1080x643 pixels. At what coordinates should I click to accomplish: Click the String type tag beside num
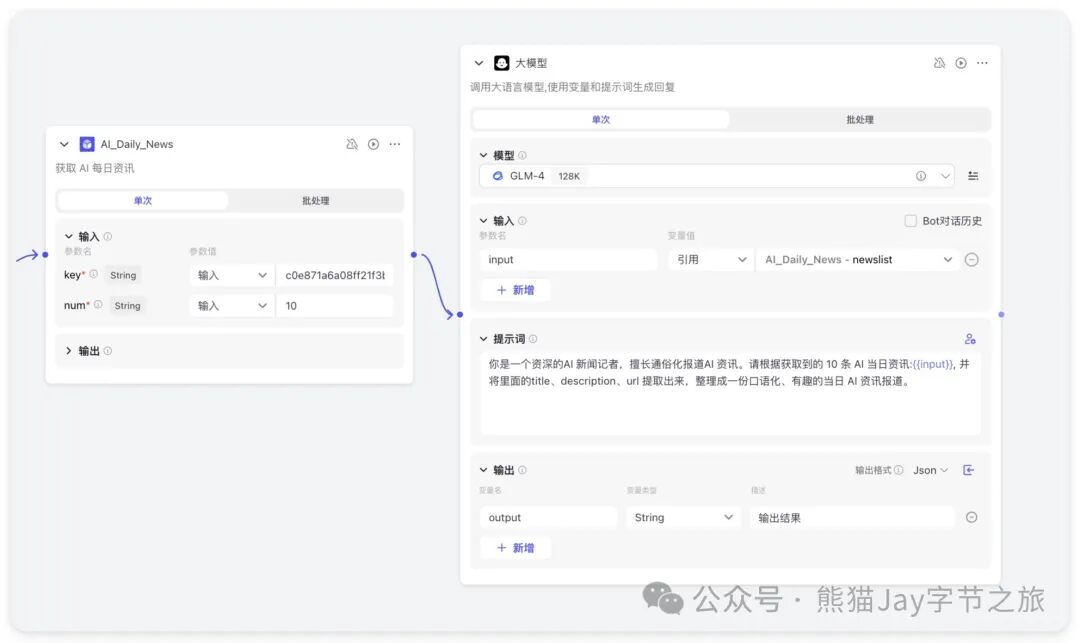pos(127,305)
